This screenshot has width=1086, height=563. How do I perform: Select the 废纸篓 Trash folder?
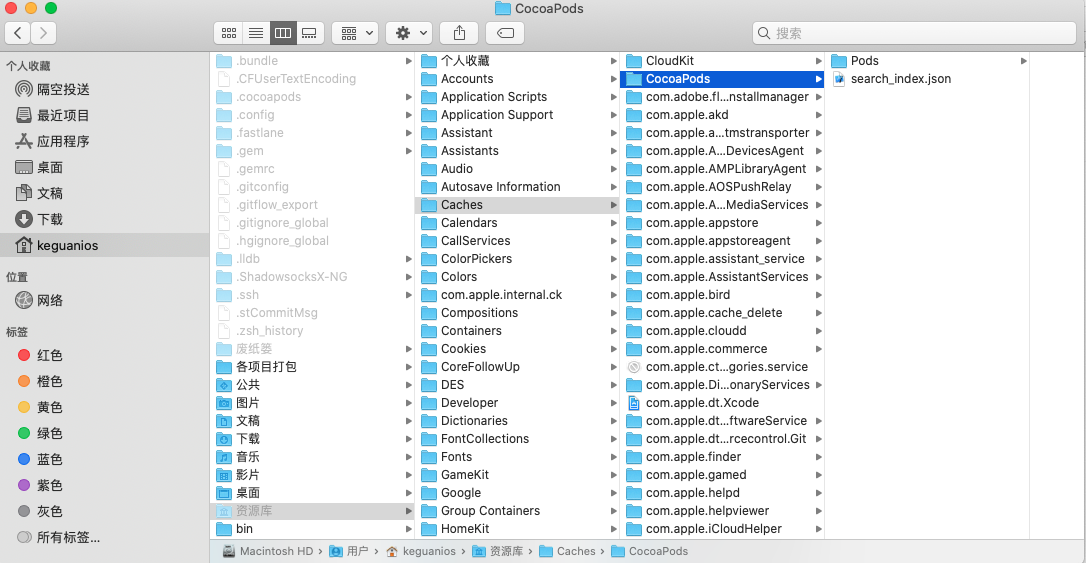(x=312, y=349)
